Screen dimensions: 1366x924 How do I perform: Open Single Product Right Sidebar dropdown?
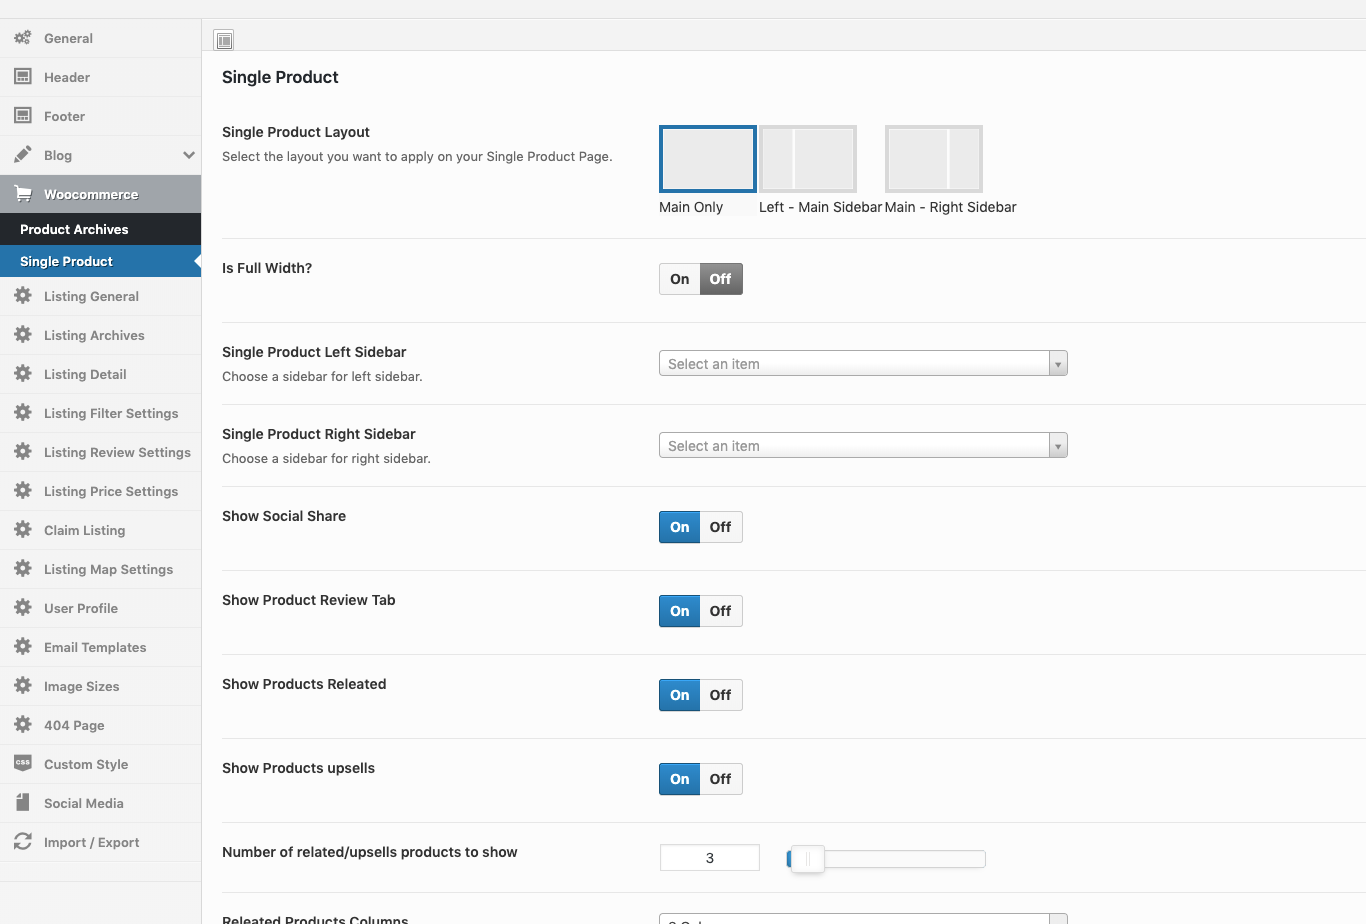(862, 446)
